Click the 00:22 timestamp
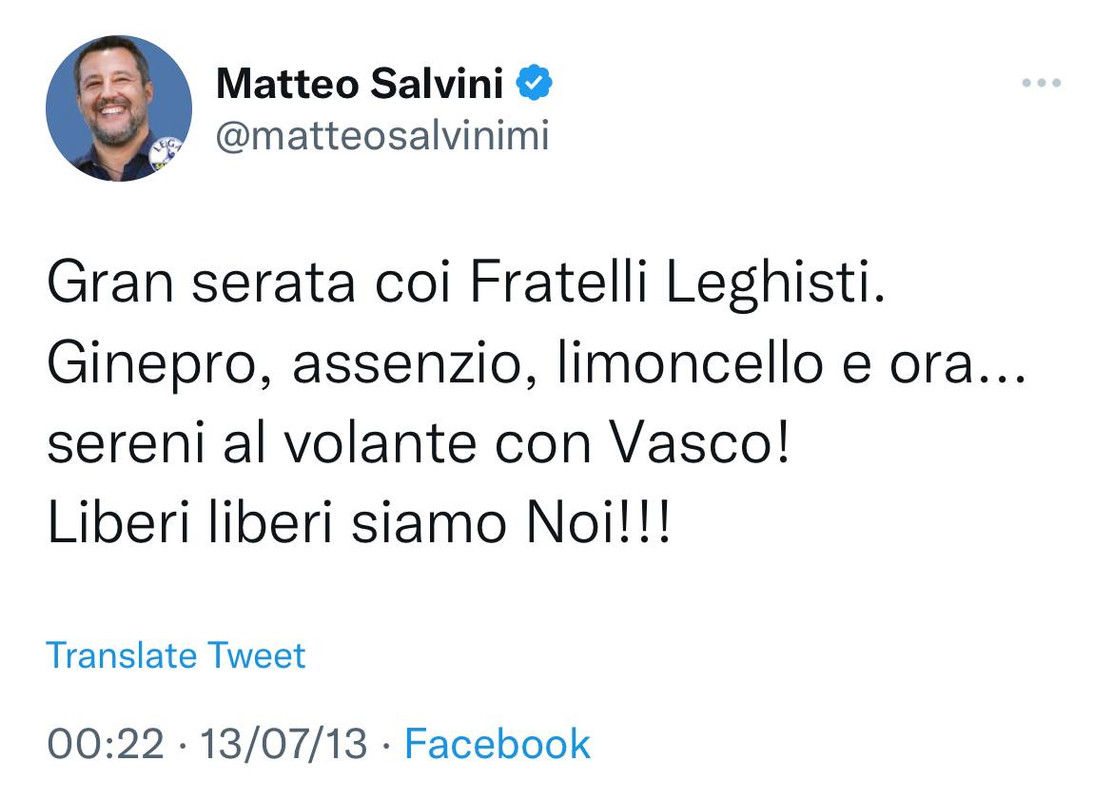This screenshot has height=800, width=1113. point(105,744)
